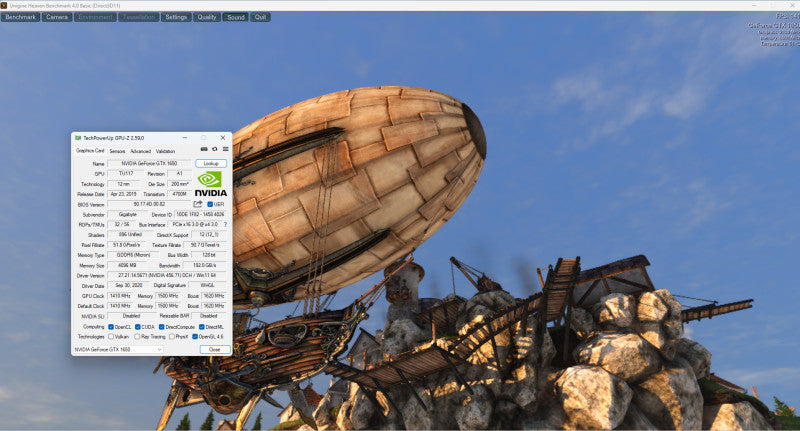Click the Device ID field
Image resolution: width=800 pixels, height=431 pixels.
pos(200,214)
